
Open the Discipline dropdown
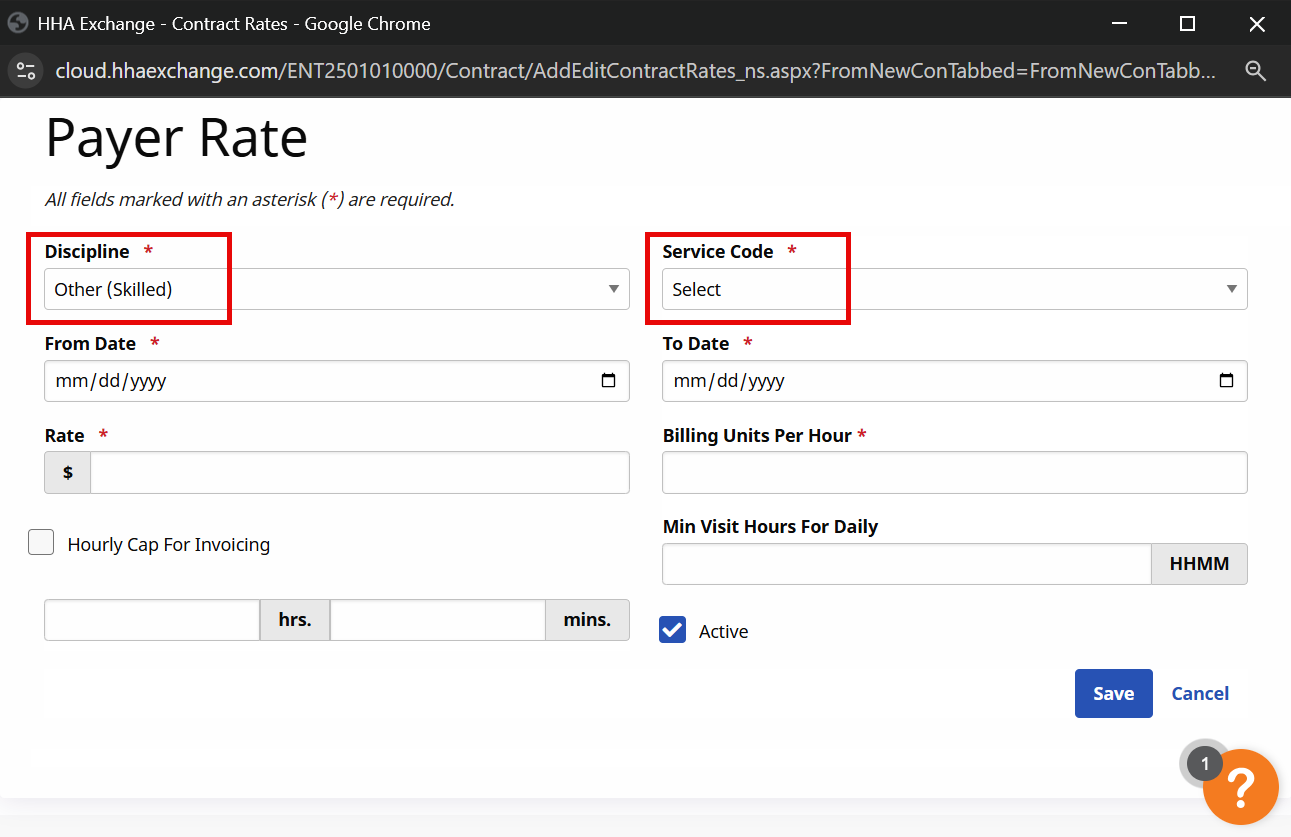[x=336, y=289]
